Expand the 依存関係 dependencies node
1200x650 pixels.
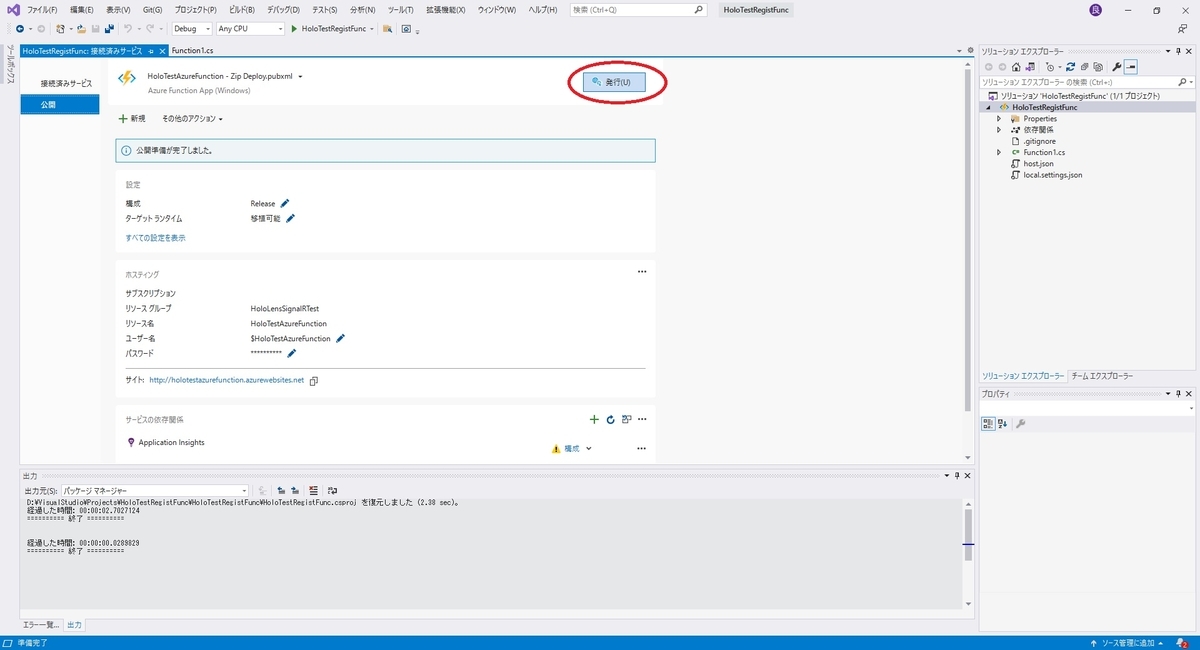999,130
